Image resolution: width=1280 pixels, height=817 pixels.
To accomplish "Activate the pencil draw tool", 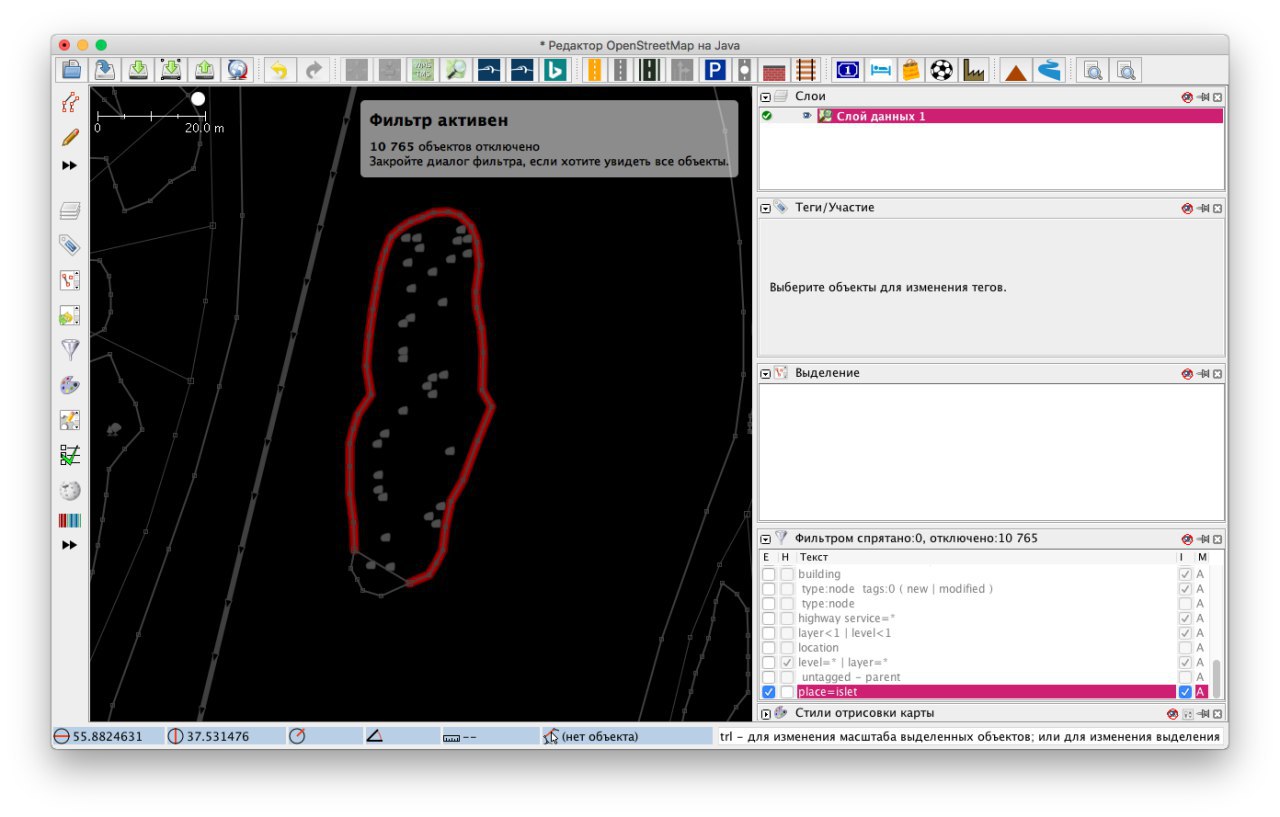I will (69, 137).
